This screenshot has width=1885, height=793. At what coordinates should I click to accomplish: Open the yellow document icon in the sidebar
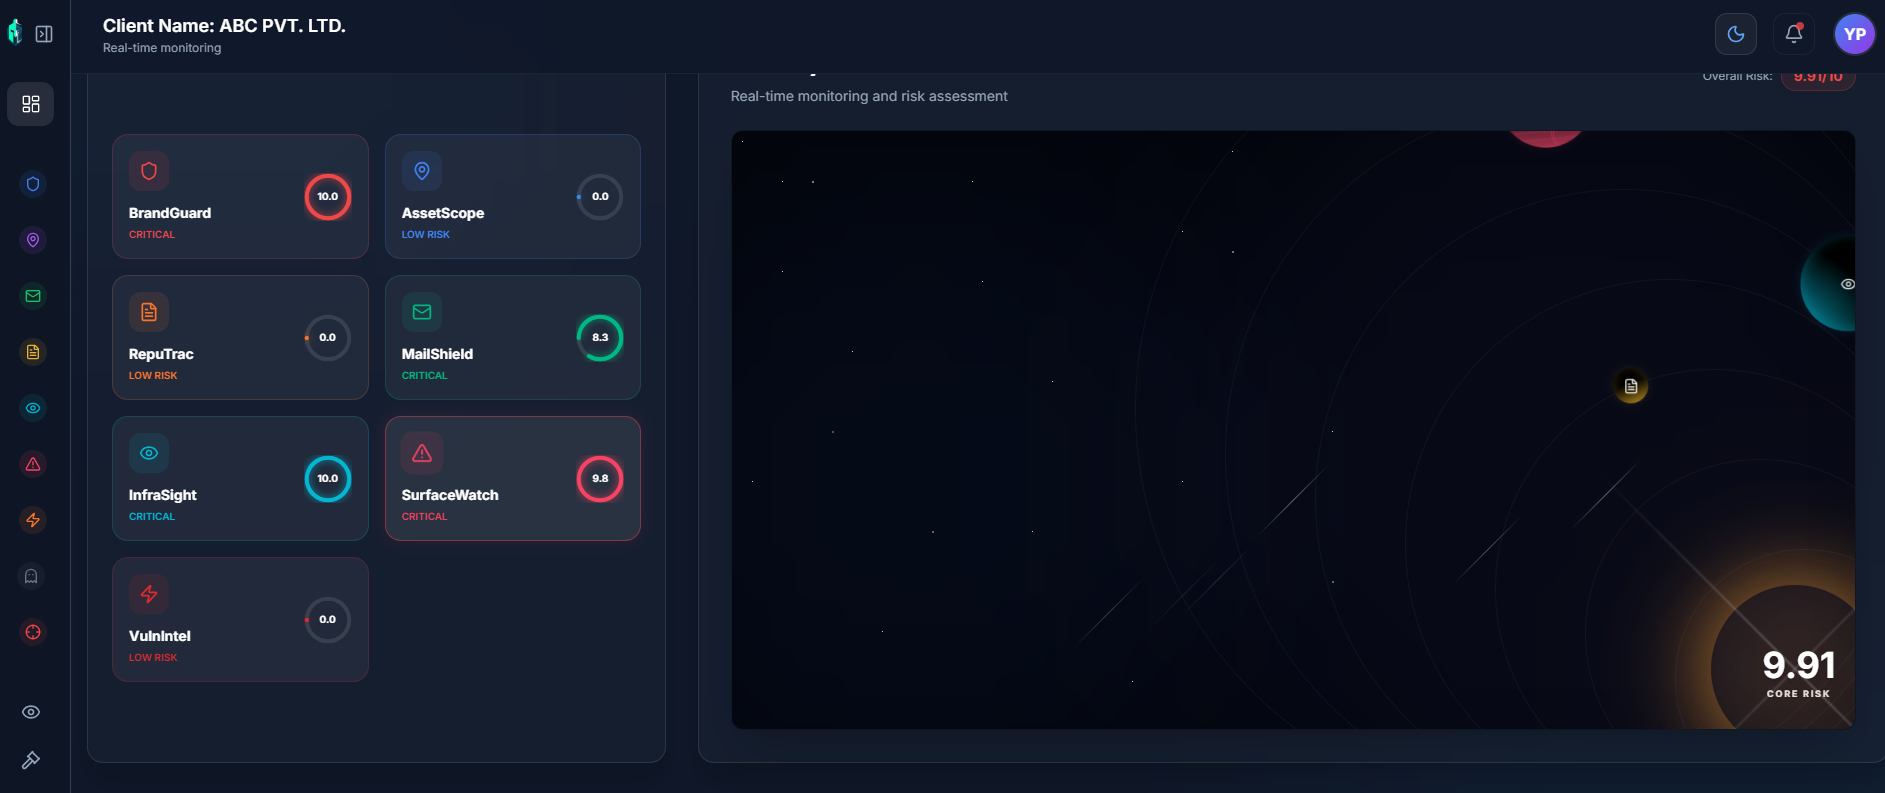(33, 352)
